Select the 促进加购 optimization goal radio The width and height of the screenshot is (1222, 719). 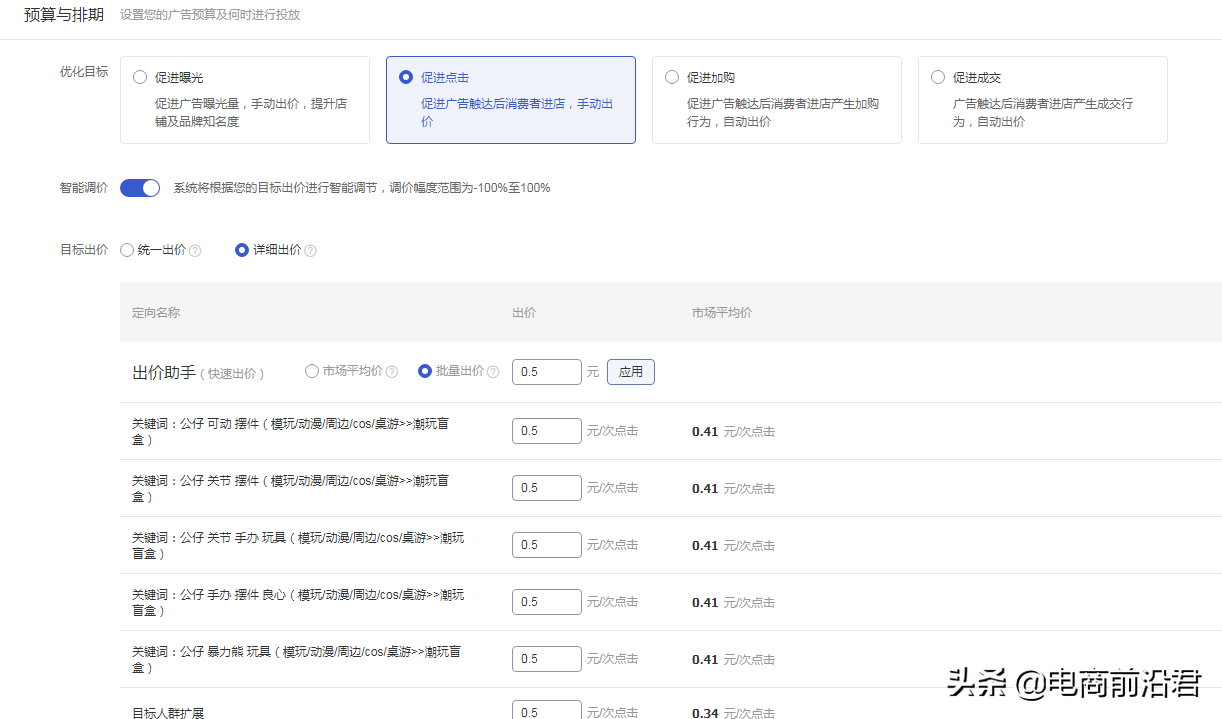[672, 77]
